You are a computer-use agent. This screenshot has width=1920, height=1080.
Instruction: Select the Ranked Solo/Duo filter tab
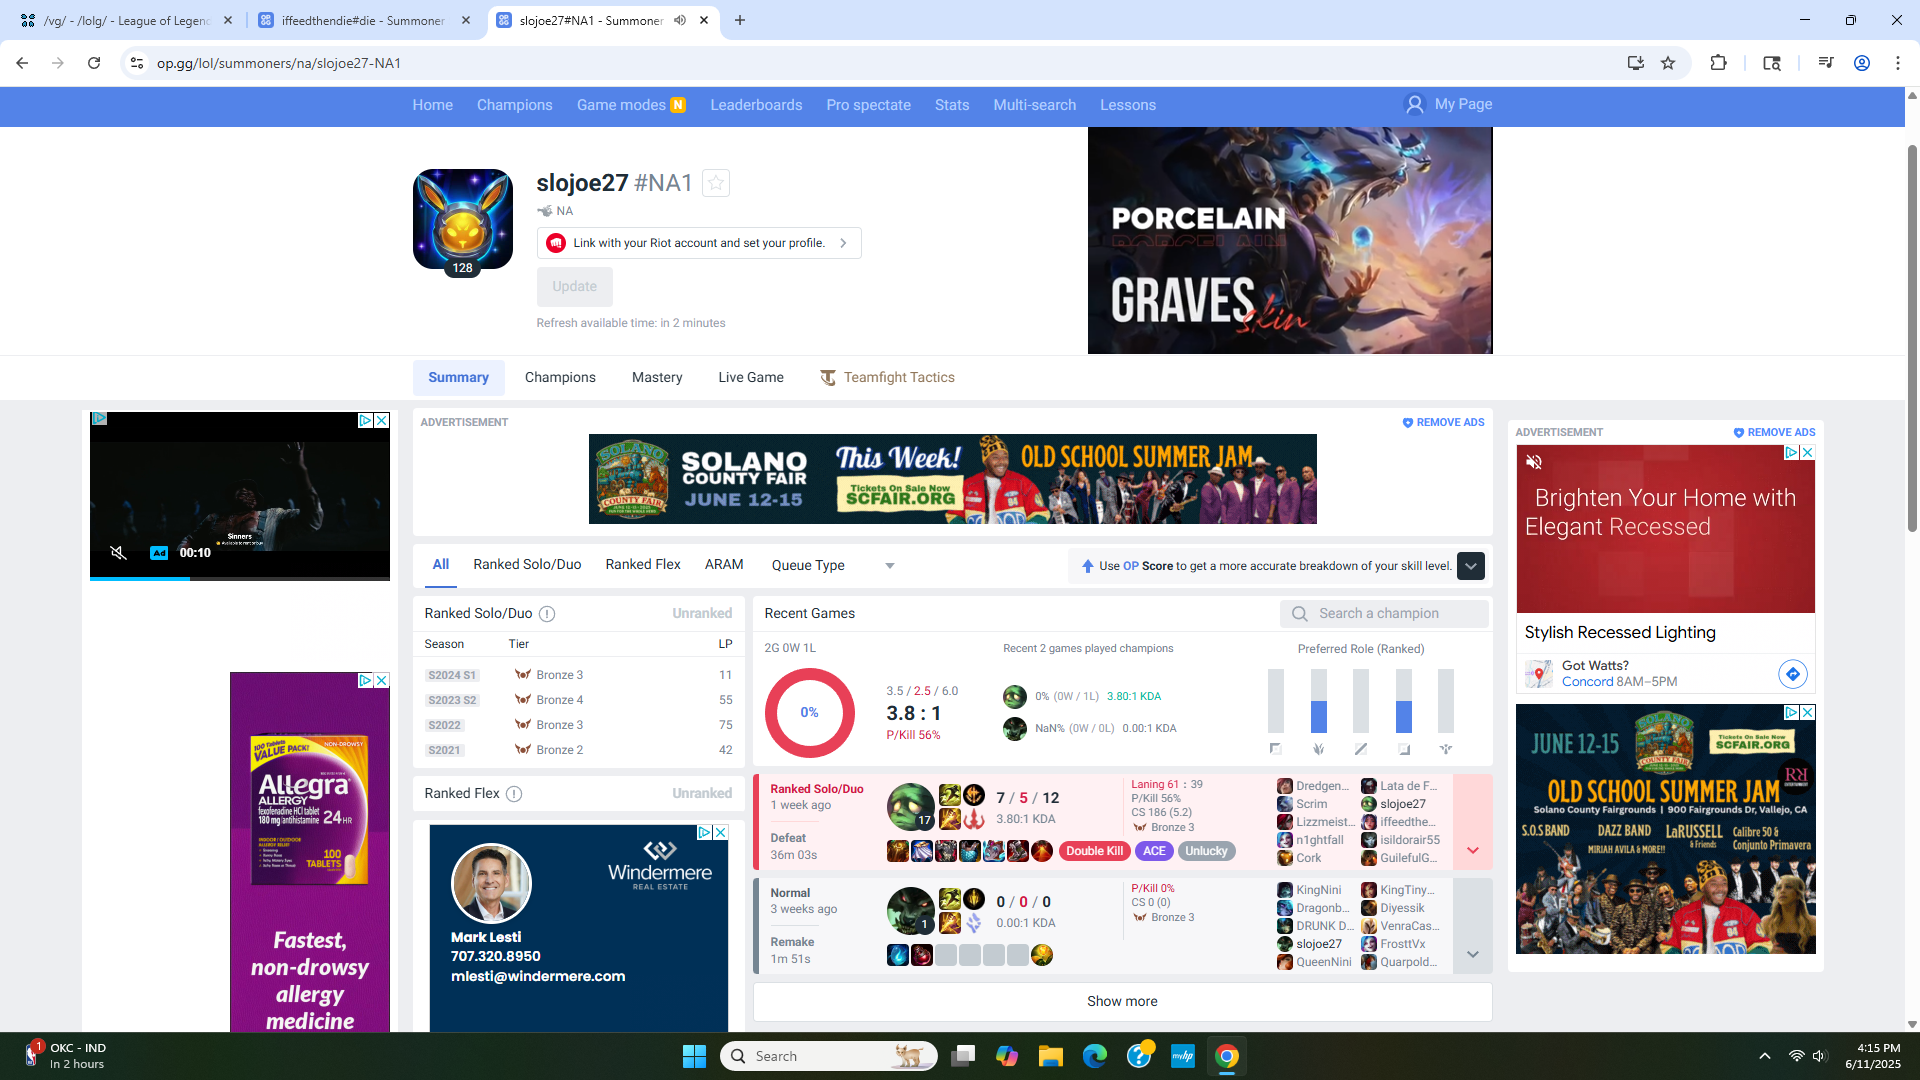(527, 565)
